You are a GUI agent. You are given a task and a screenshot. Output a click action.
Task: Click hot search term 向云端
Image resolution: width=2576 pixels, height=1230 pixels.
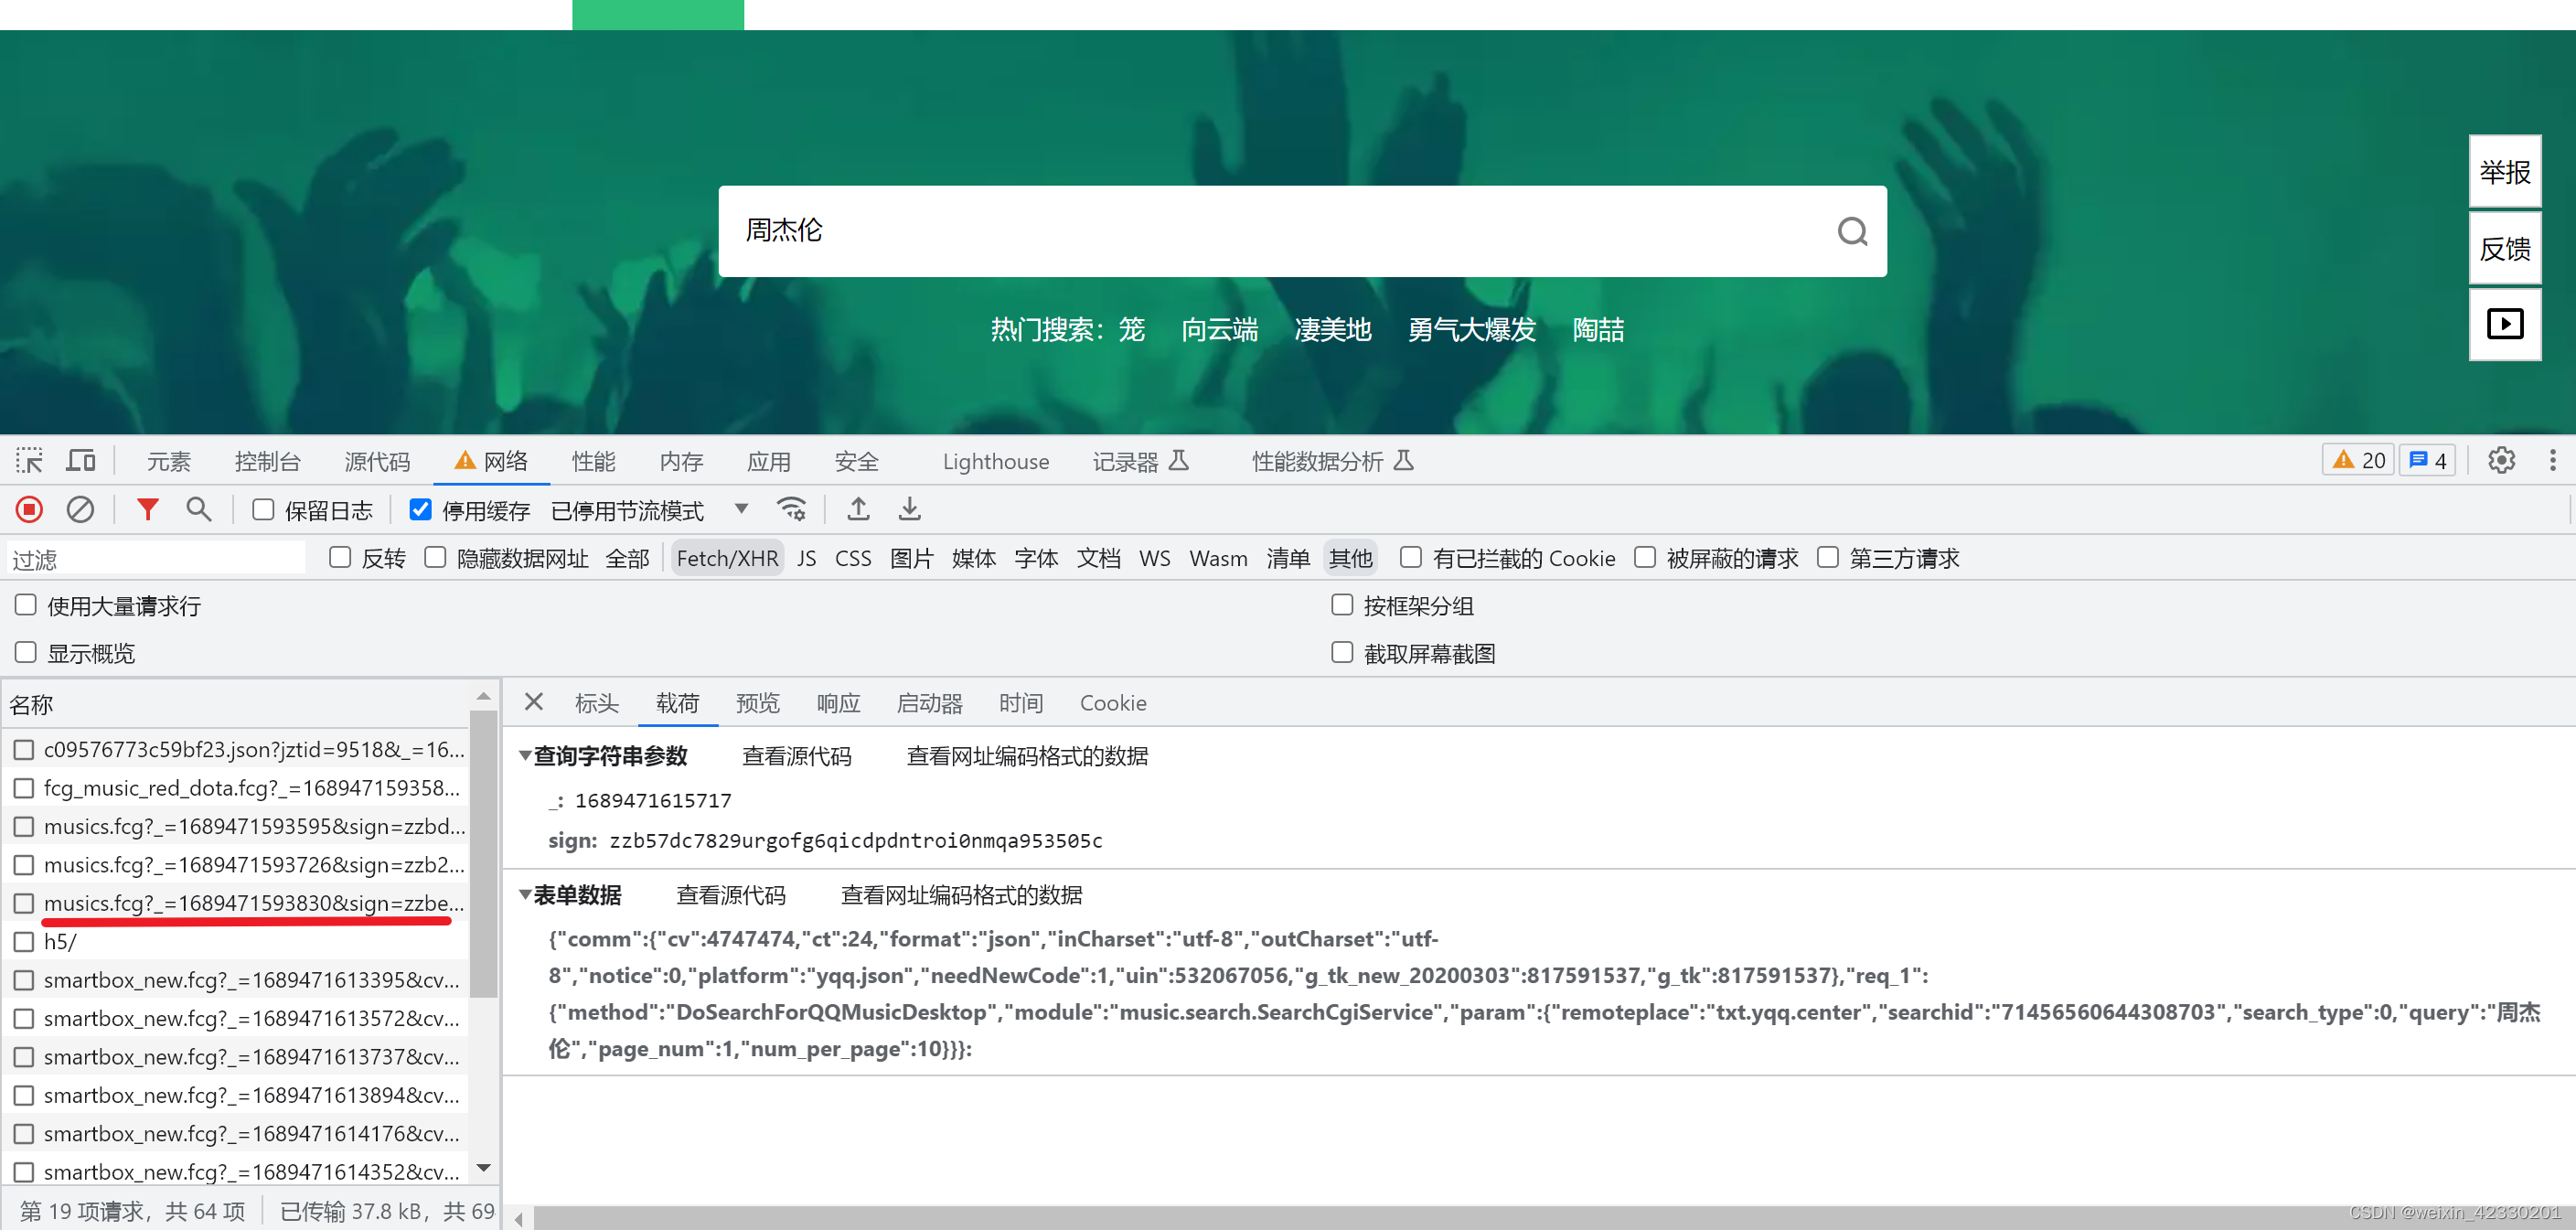coord(1219,329)
